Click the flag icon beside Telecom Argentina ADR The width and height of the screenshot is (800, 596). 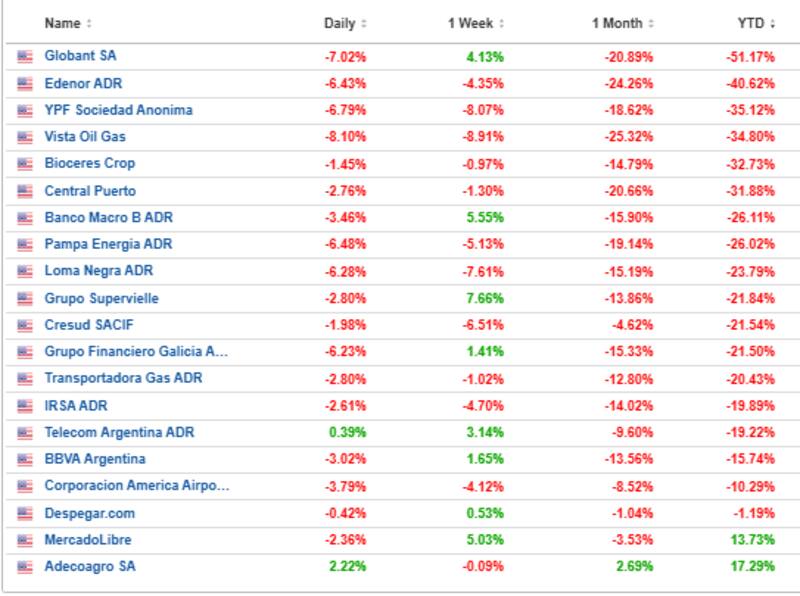pyautogui.click(x=25, y=433)
